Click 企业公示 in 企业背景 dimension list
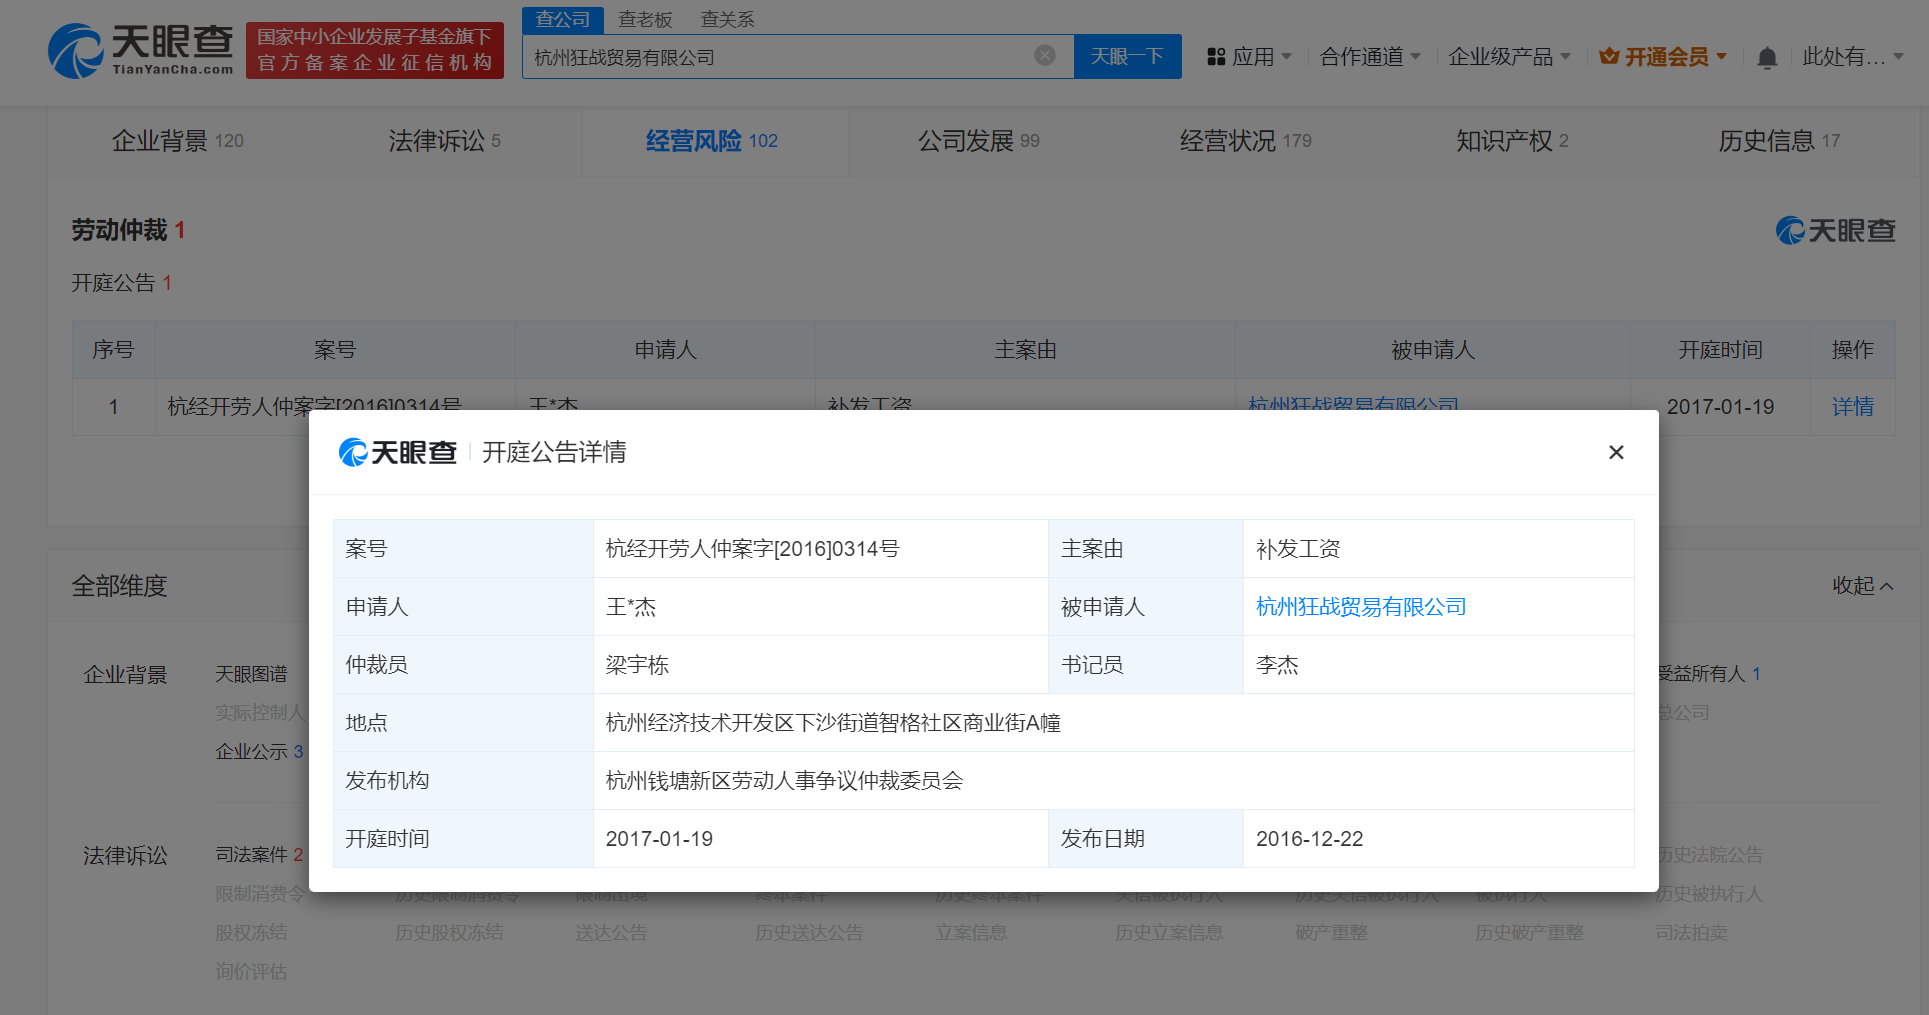The height and width of the screenshot is (1015, 1929). point(259,752)
